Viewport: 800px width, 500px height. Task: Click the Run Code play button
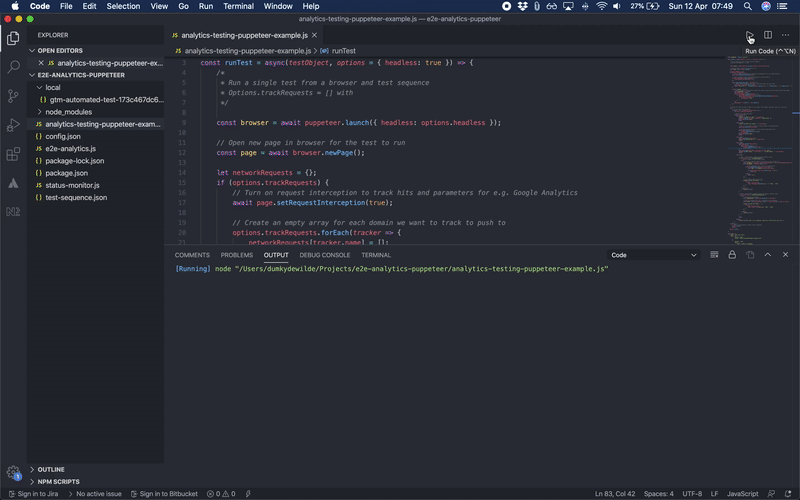[x=750, y=35]
